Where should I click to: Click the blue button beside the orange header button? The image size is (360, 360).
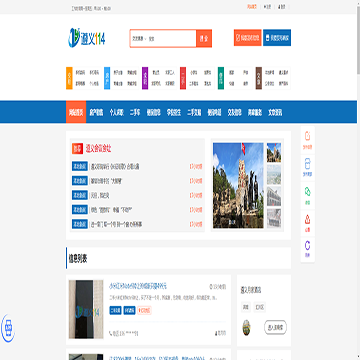point(277,38)
